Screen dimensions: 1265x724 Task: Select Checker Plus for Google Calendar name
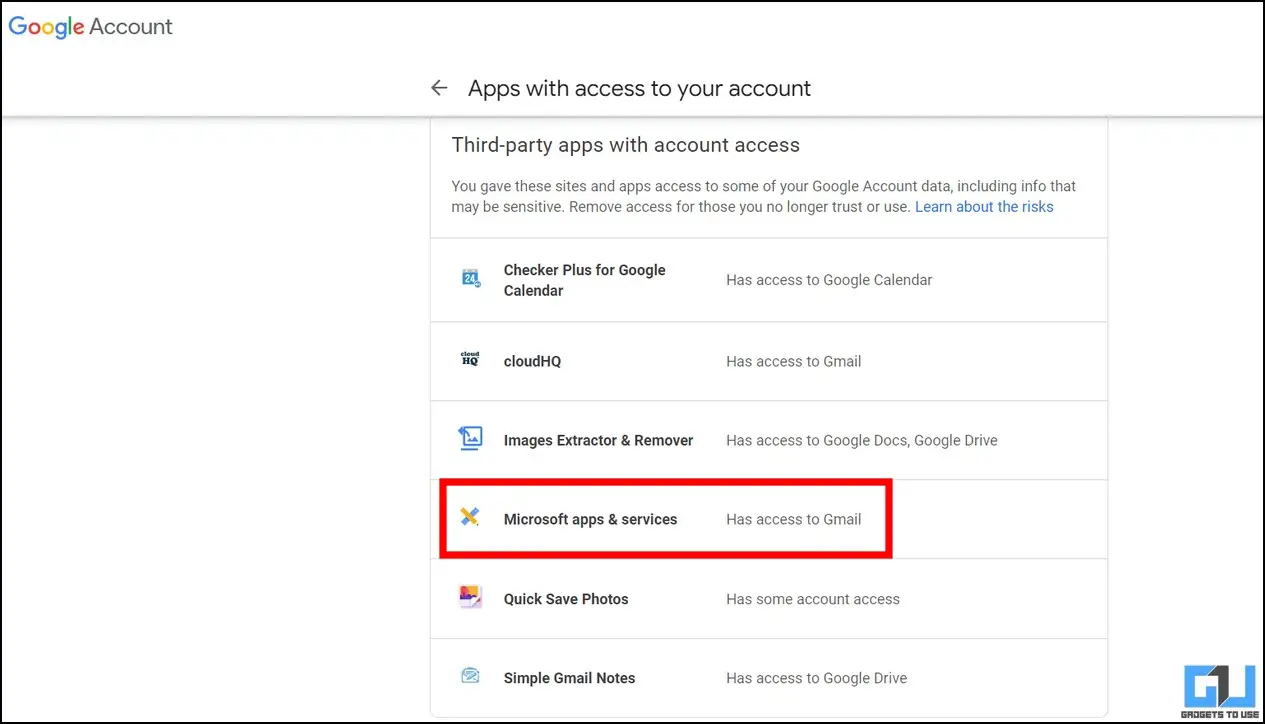[584, 280]
